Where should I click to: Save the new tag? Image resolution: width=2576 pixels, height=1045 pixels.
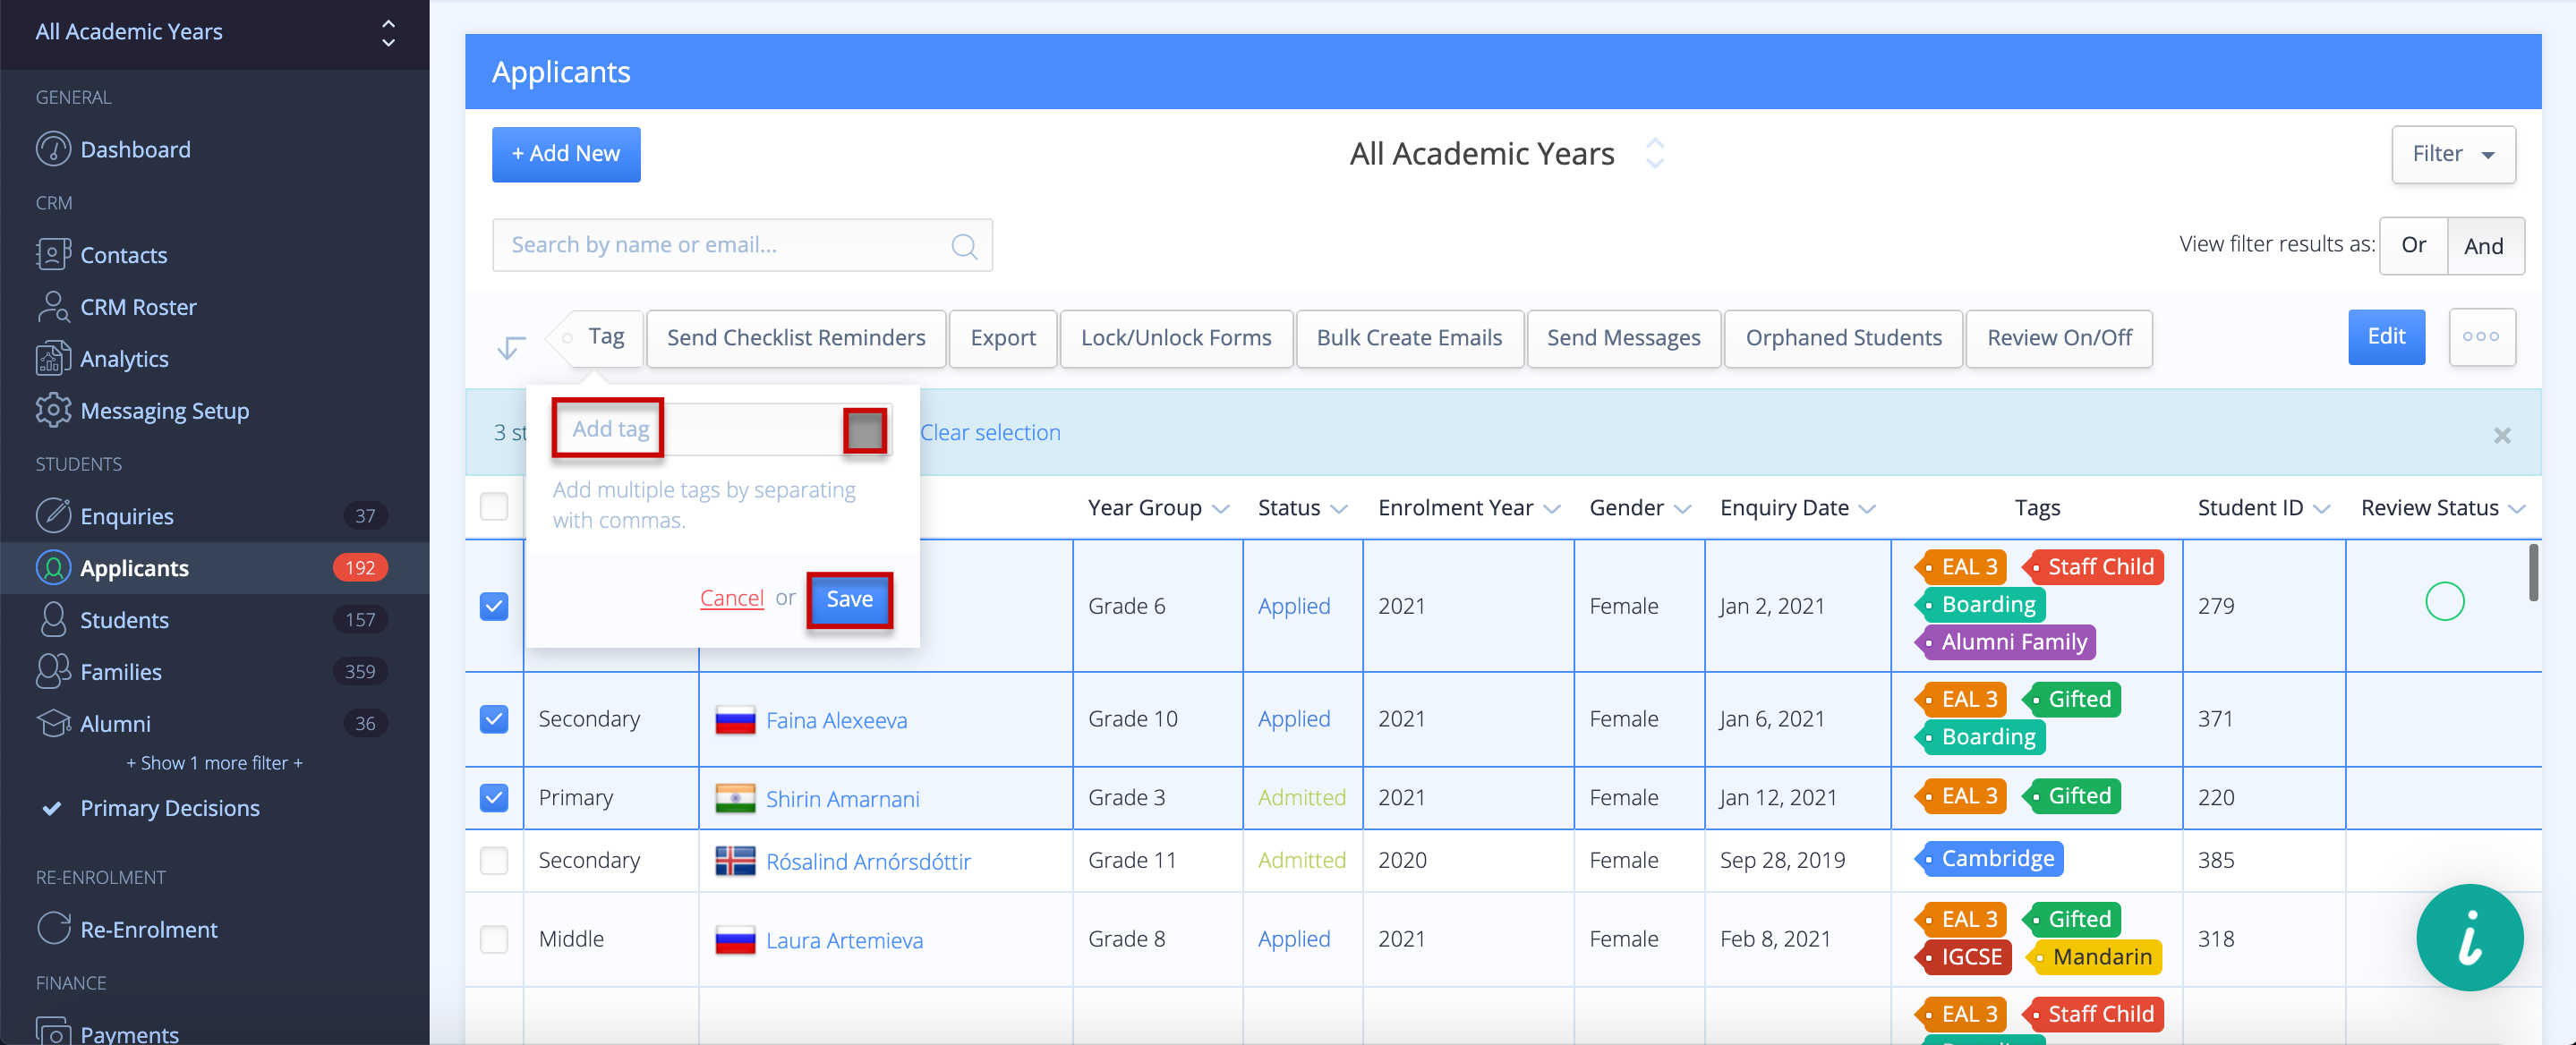click(x=849, y=599)
